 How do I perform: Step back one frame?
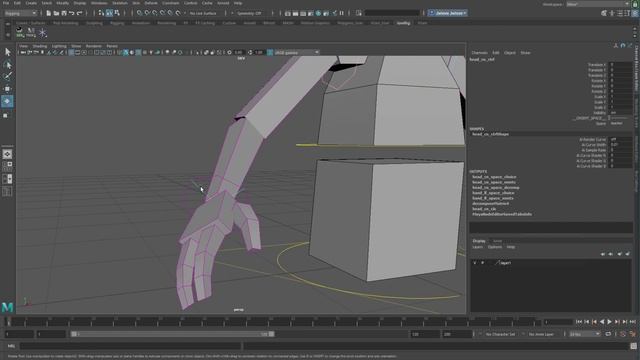pyautogui.click(x=587, y=322)
